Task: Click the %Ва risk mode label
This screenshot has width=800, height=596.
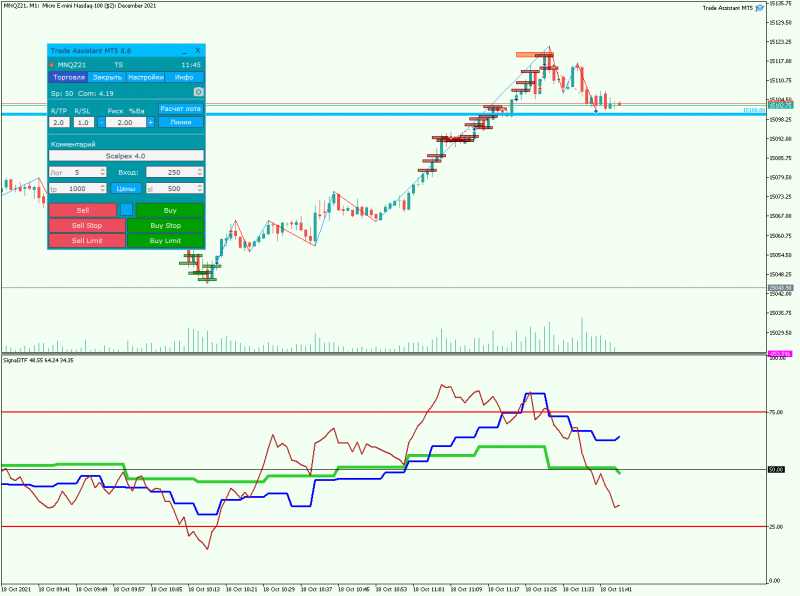Action: click(x=137, y=111)
